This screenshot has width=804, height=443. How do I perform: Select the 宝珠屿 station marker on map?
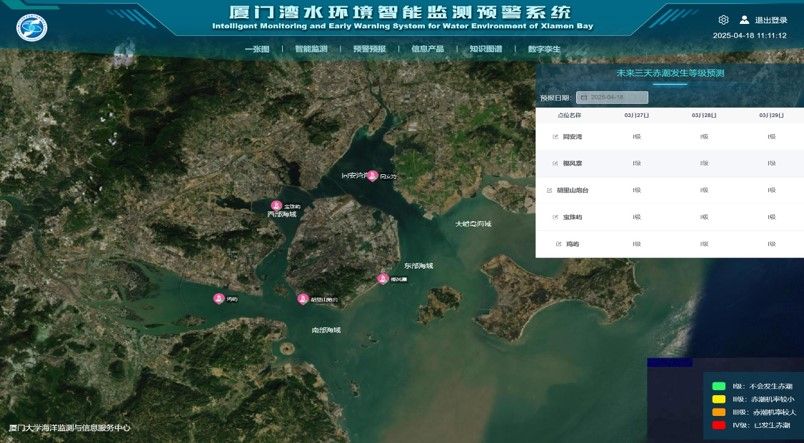(x=277, y=206)
